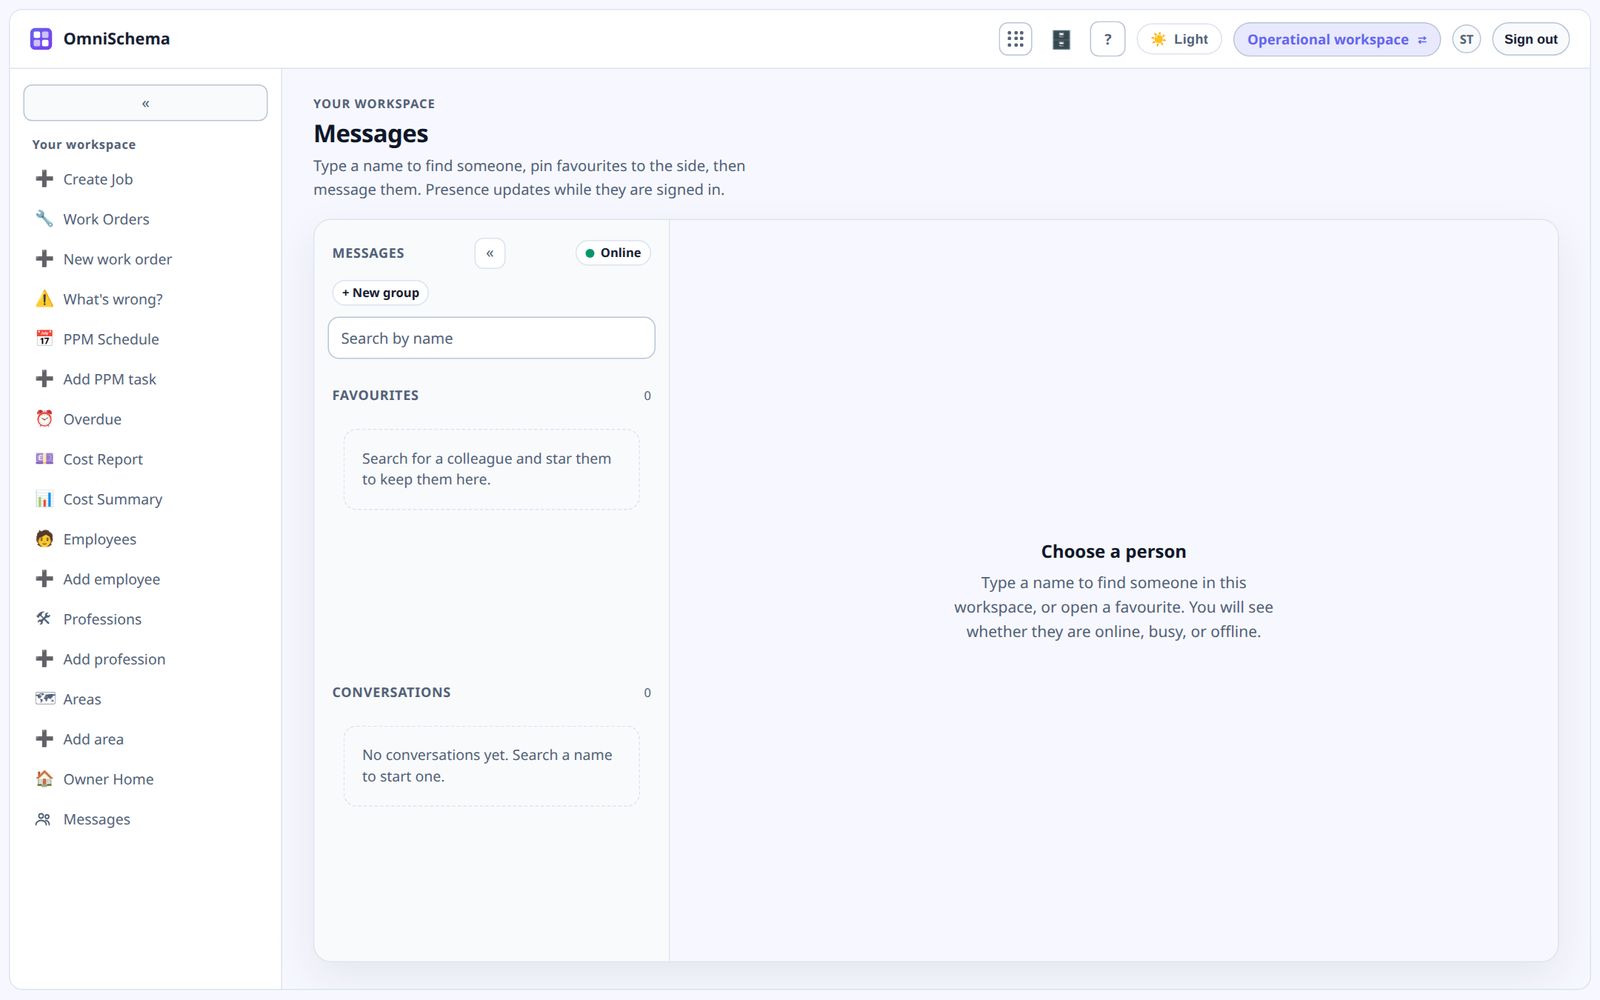
Task: Open the dark notebook icon in header
Action: [x=1061, y=39]
